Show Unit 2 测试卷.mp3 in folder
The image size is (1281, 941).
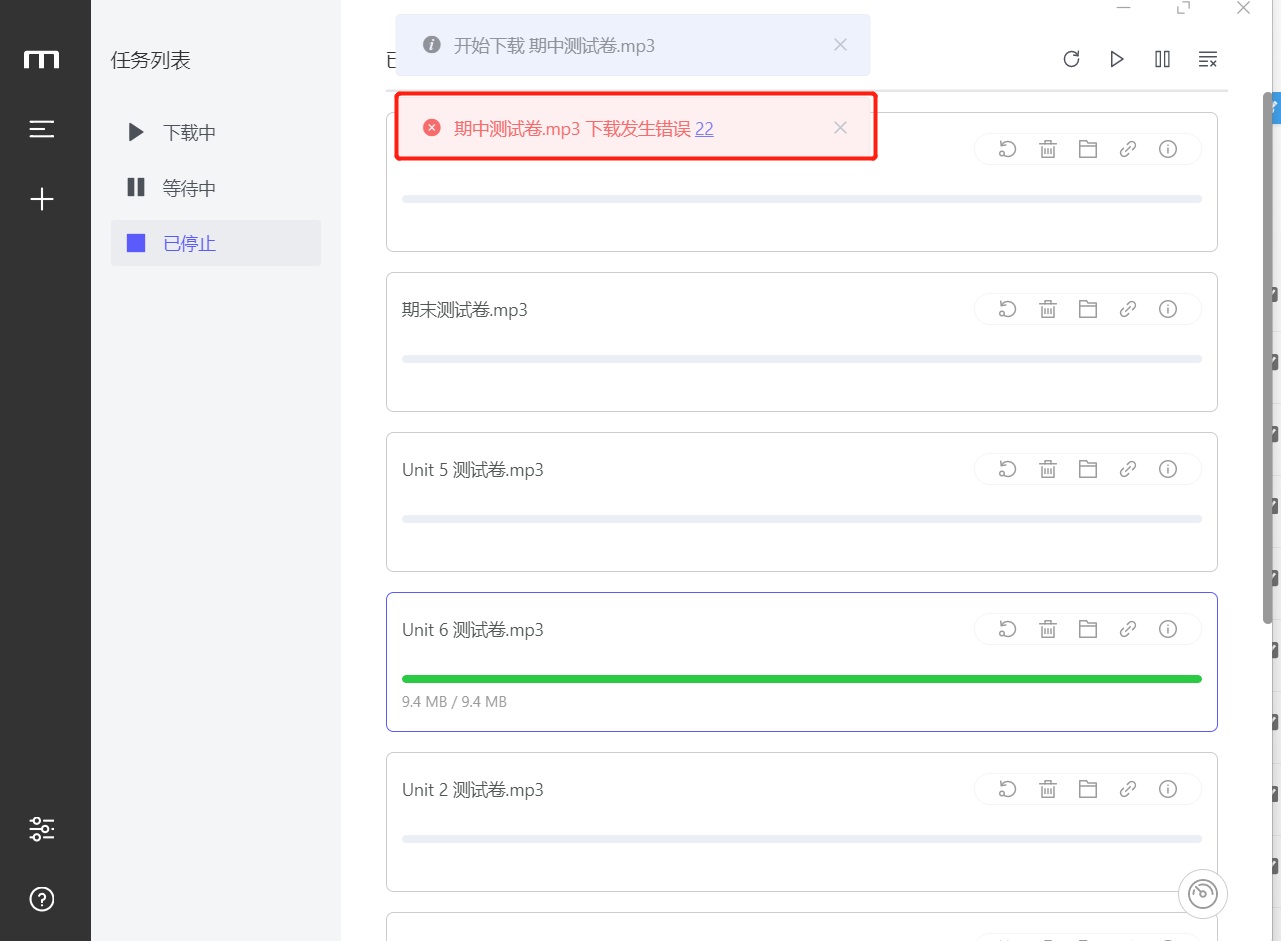point(1088,789)
